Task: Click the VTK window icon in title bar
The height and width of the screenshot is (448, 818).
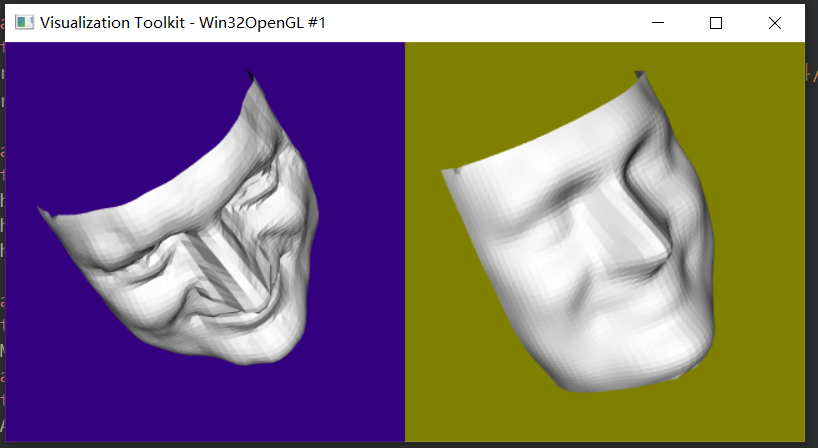Action: [24, 22]
